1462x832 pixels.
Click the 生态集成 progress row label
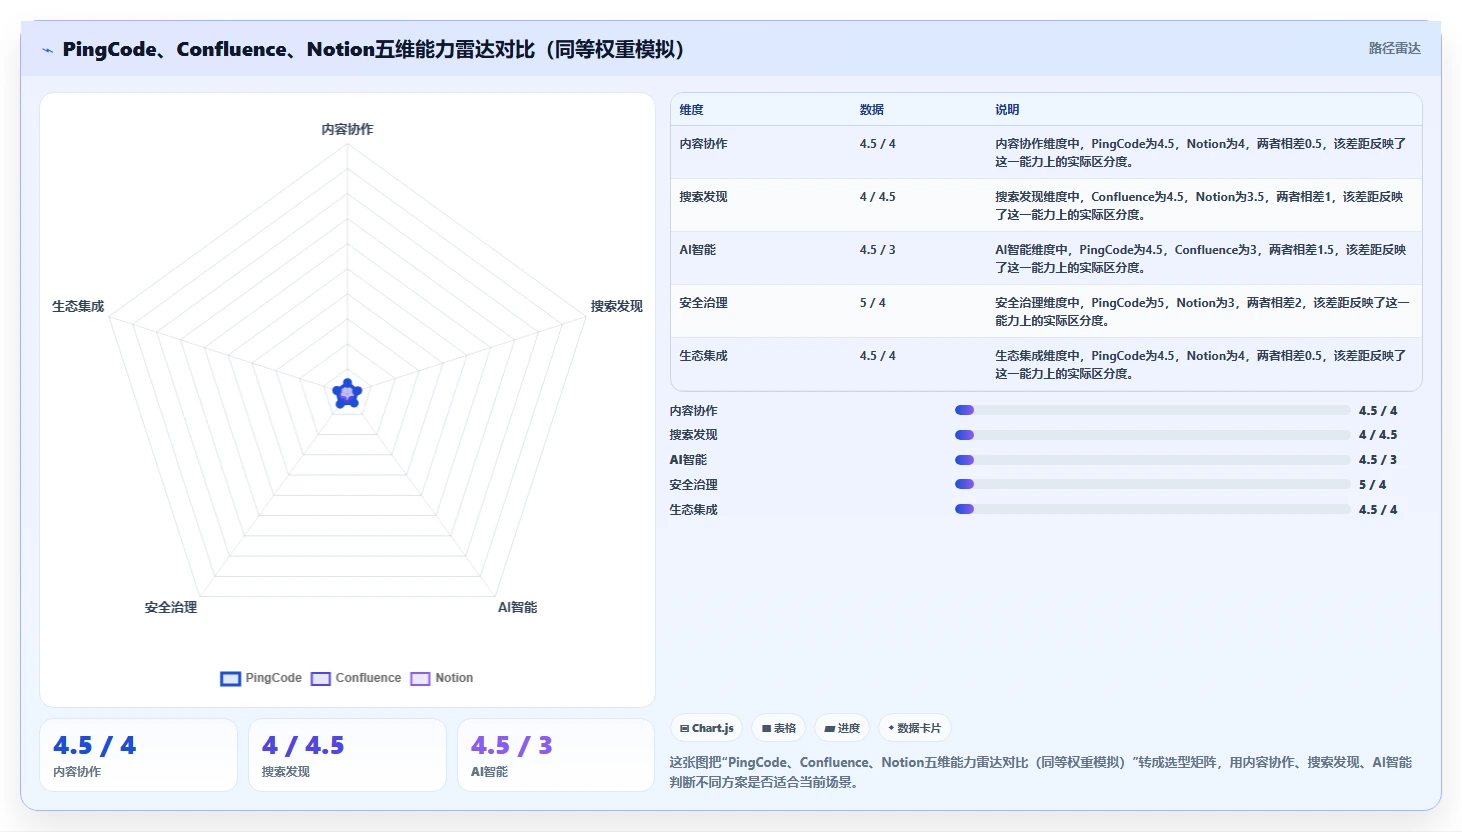693,510
